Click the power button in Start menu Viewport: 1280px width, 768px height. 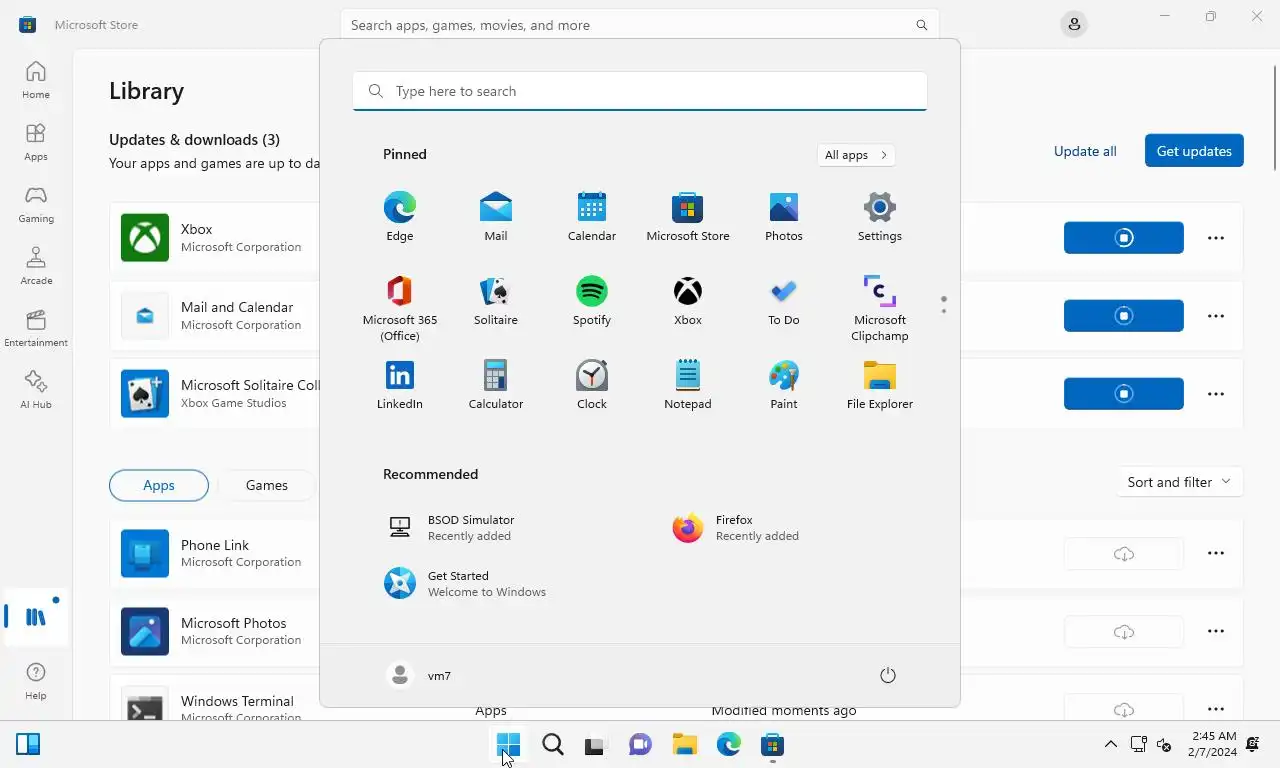(x=887, y=676)
